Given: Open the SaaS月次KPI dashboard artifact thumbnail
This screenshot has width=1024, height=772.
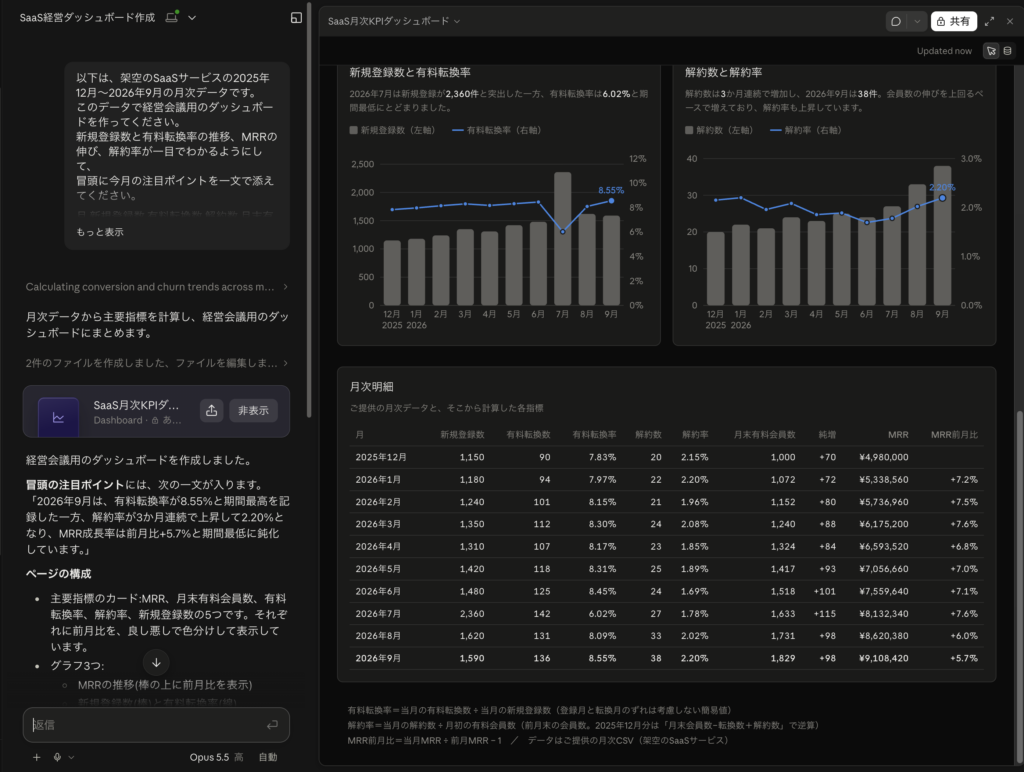Looking at the screenshot, I should tap(58, 417).
